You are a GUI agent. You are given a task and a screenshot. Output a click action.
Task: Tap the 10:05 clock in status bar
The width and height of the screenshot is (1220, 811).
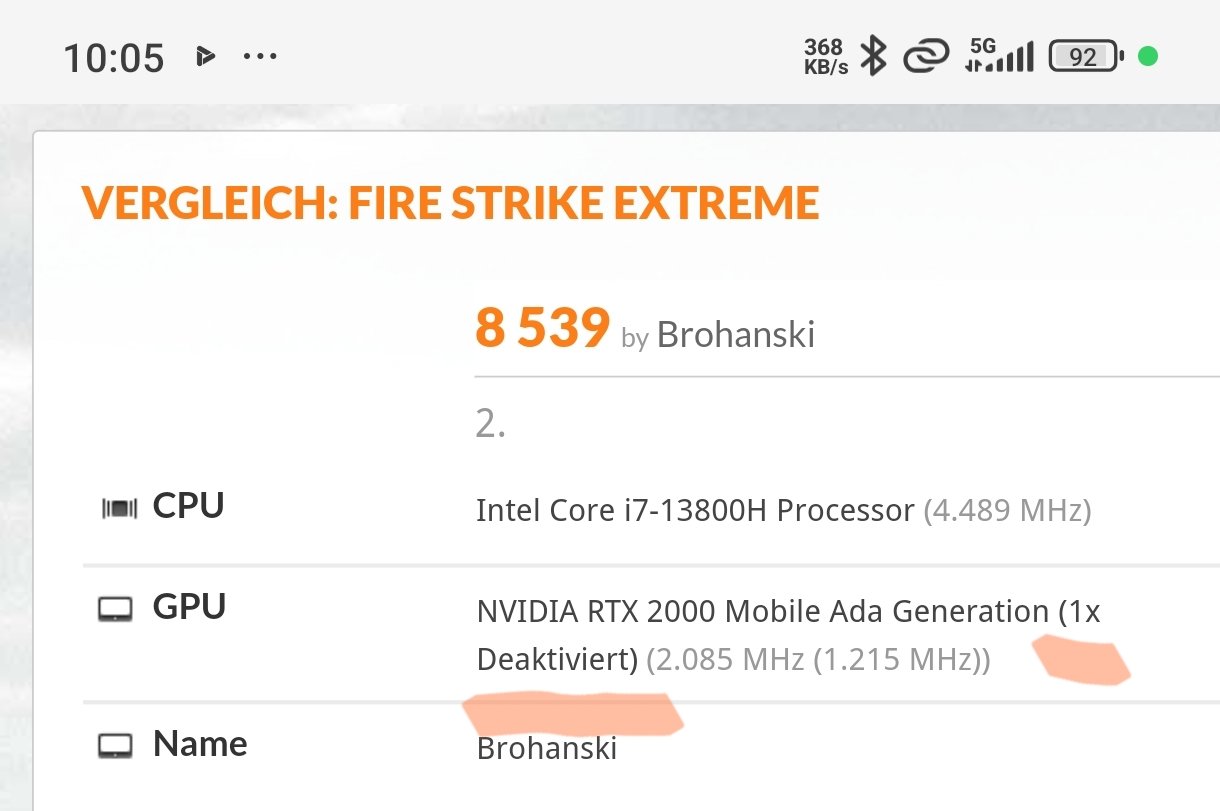[113, 58]
